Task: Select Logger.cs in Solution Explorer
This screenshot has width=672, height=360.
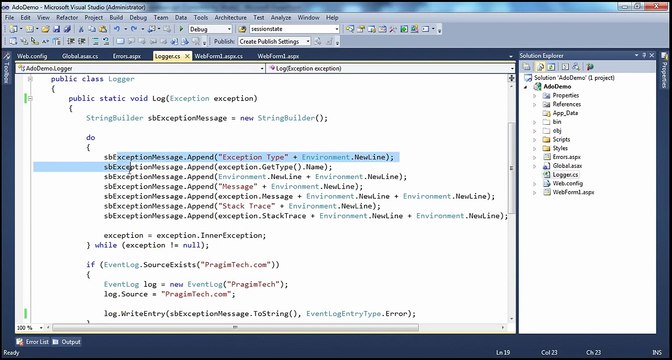Action: coord(565,174)
